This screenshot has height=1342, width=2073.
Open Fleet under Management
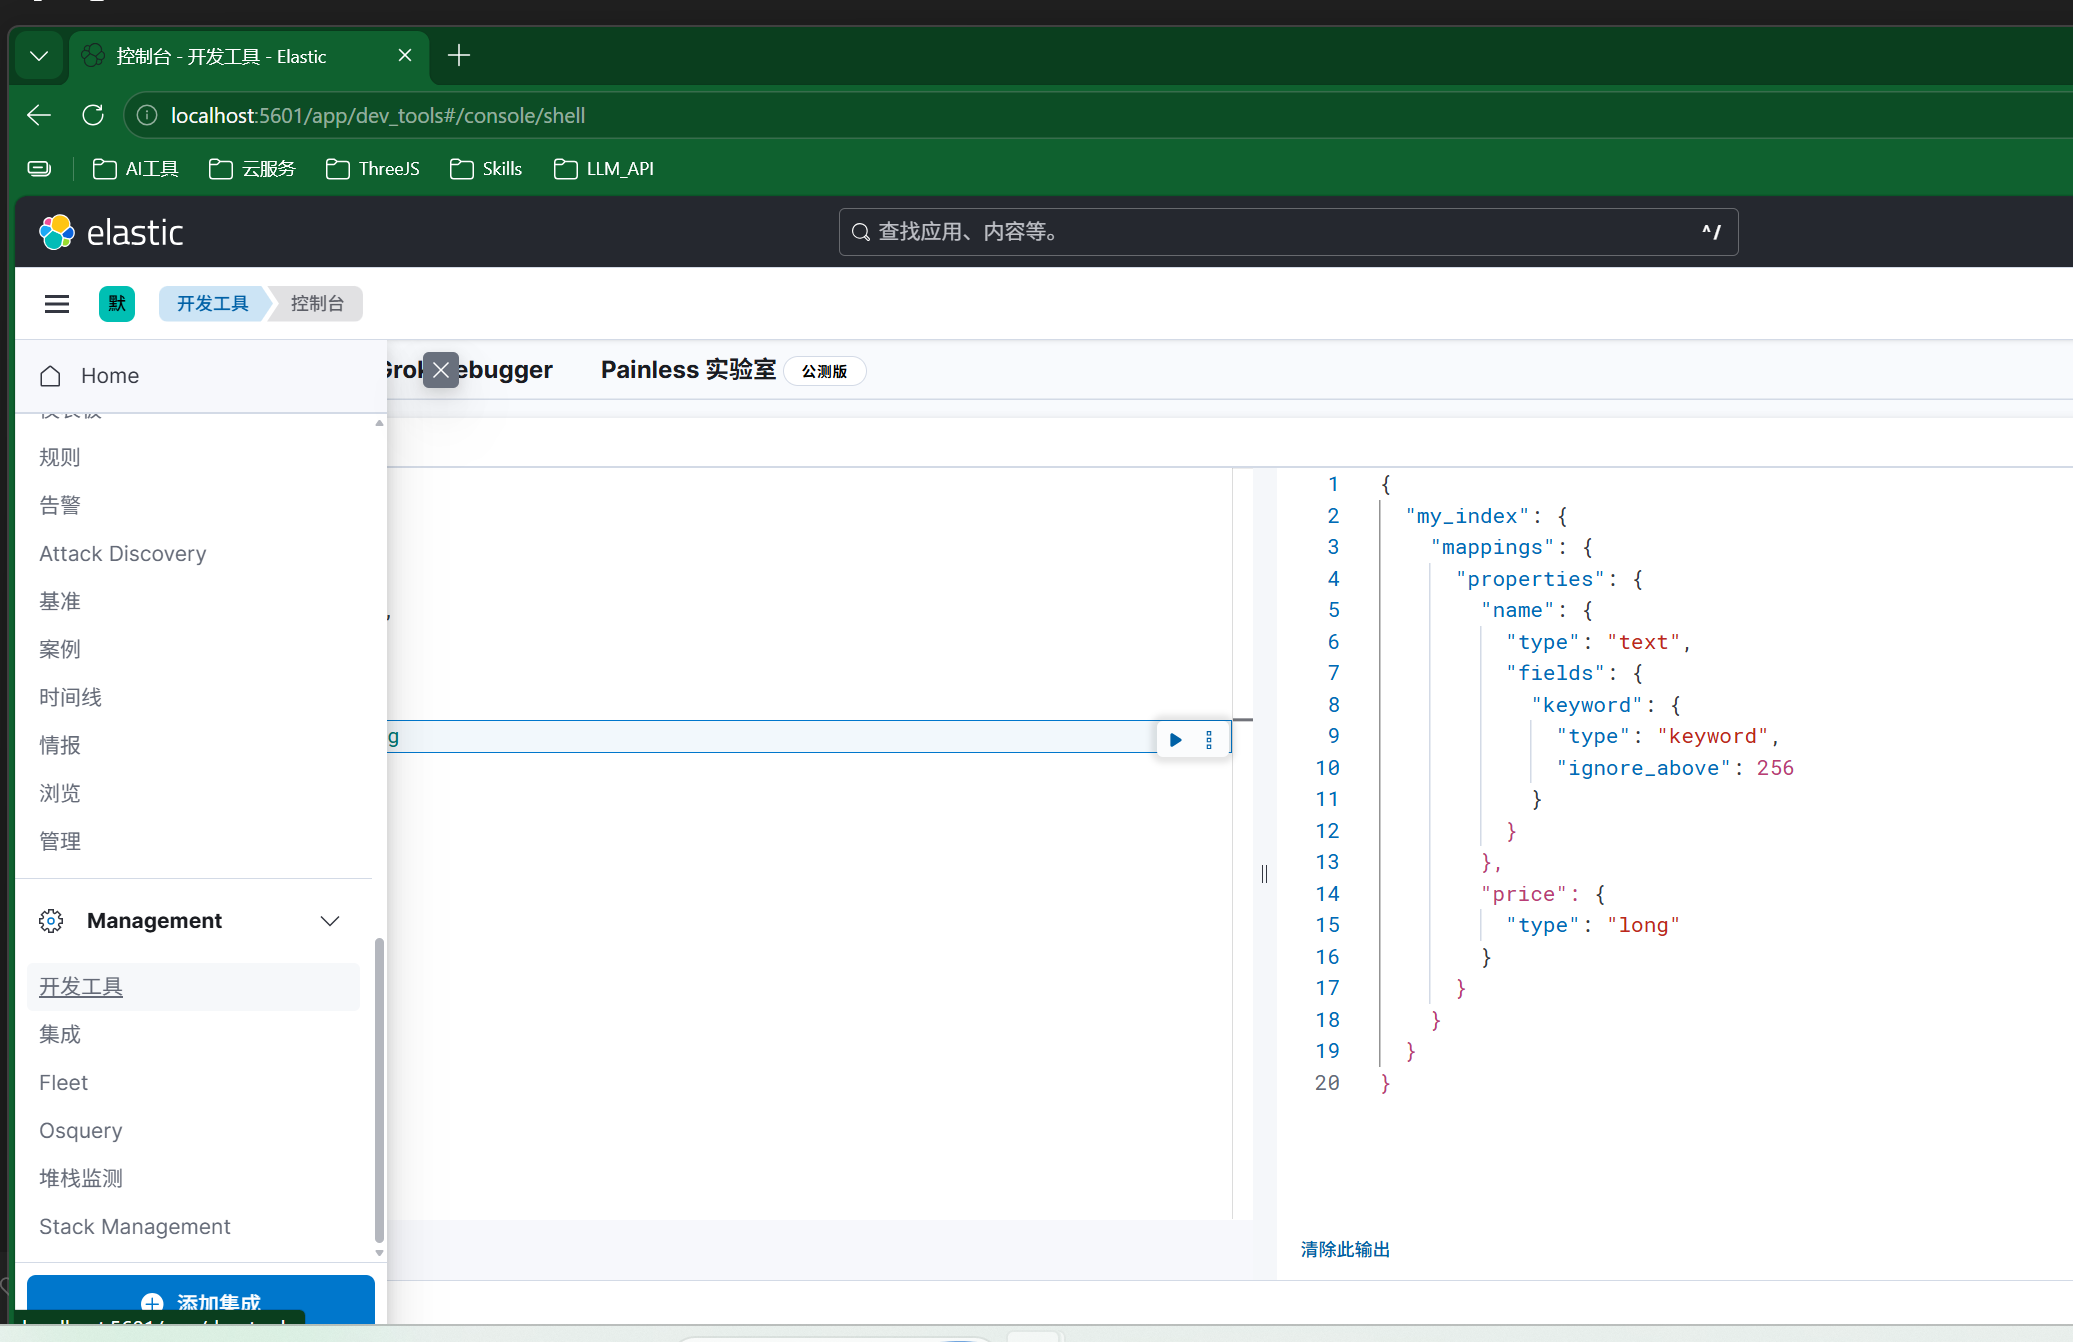point(63,1083)
